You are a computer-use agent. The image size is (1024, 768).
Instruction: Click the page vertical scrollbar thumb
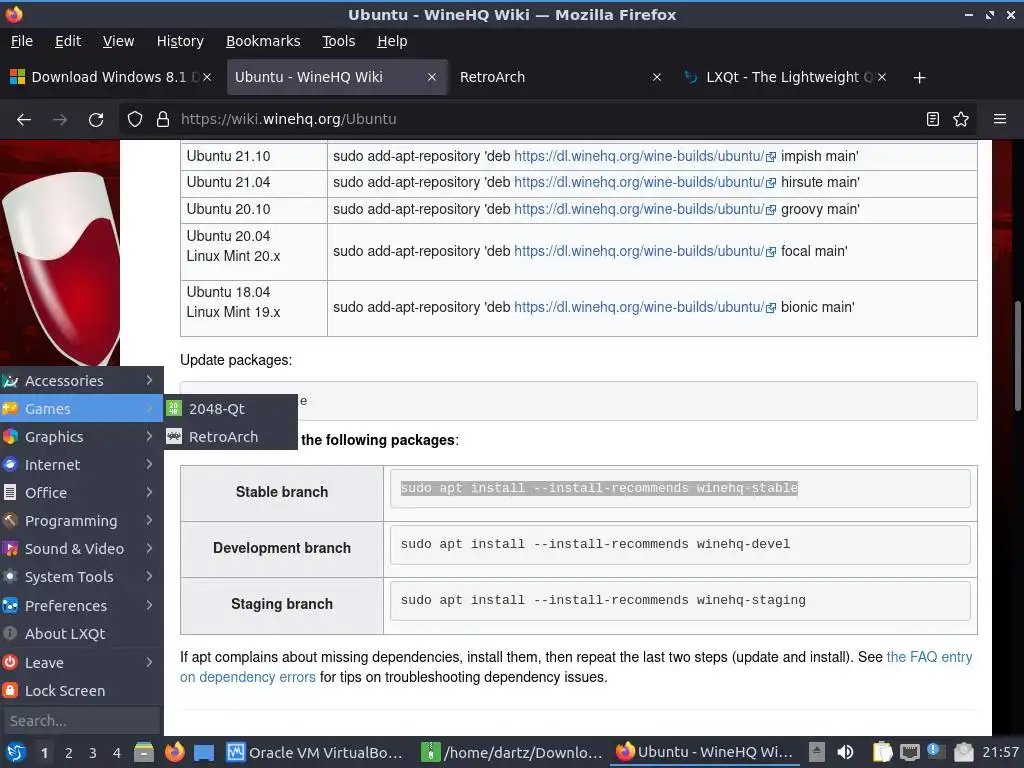(1017, 356)
